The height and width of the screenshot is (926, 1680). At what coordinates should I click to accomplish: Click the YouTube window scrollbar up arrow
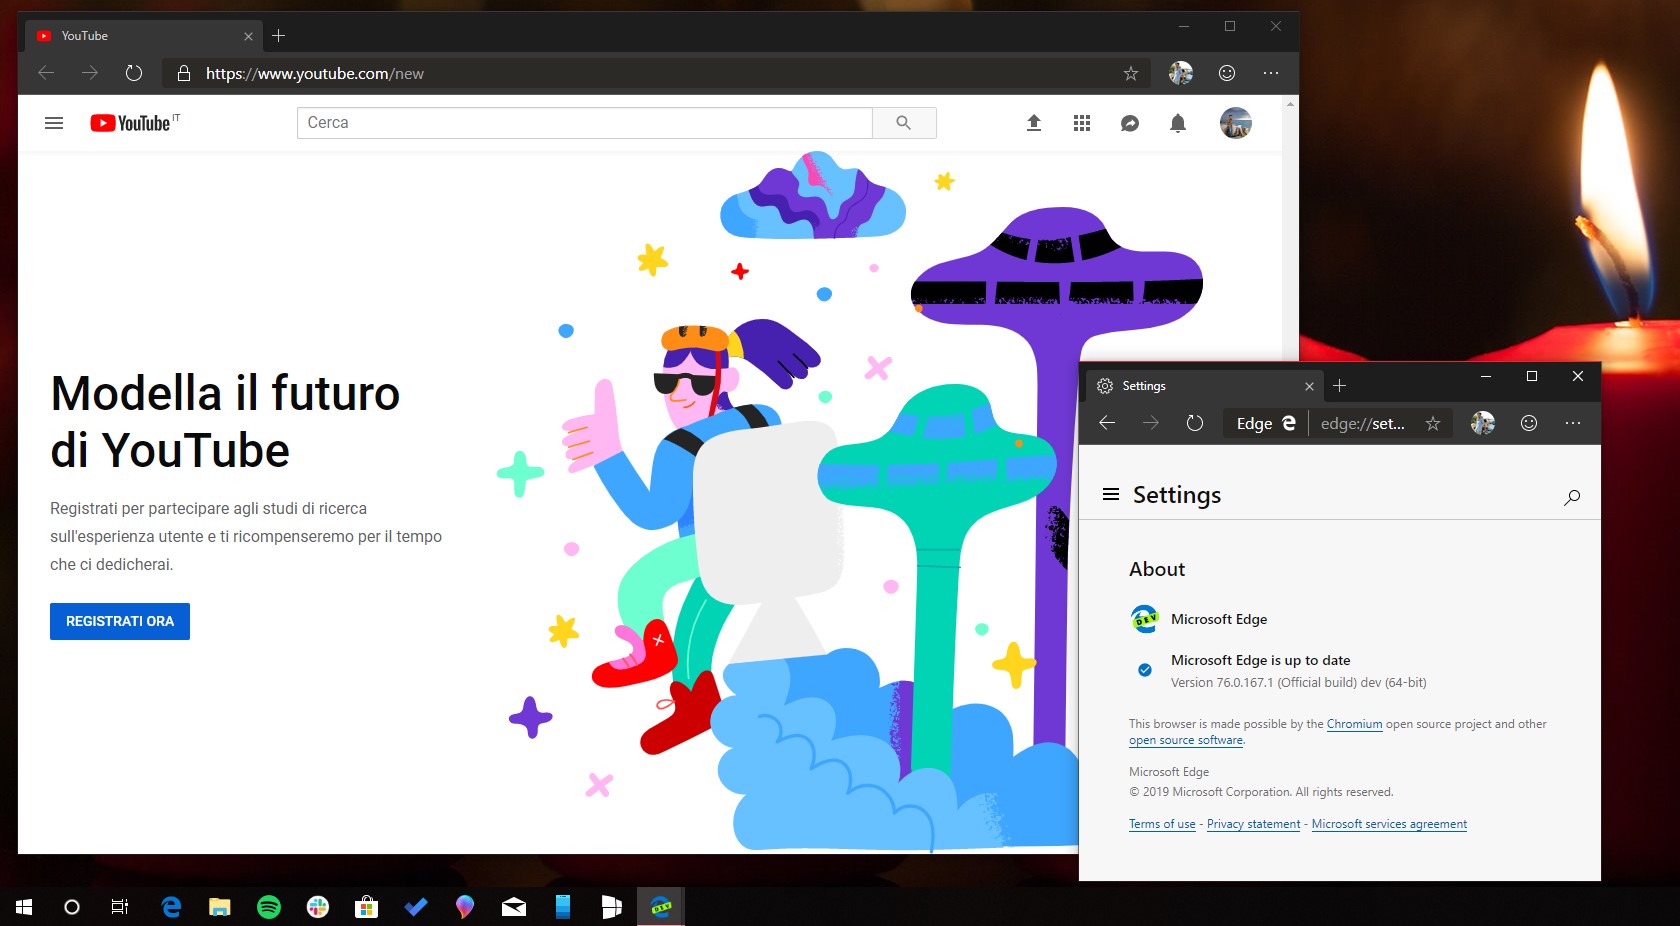(x=1291, y=103)
